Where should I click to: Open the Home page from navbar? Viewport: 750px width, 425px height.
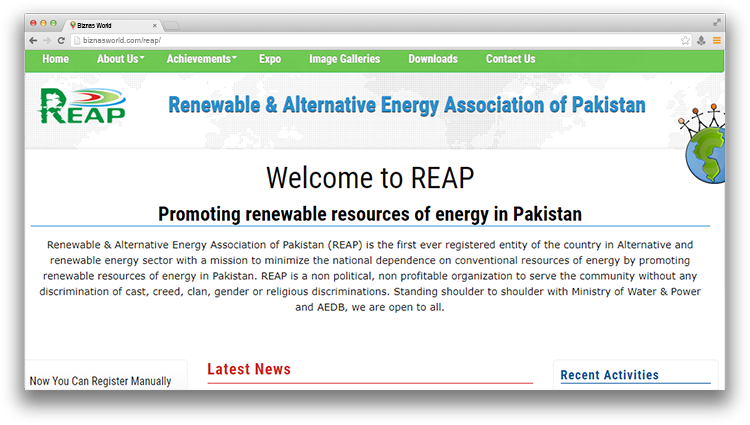click(x=56, y=59)
